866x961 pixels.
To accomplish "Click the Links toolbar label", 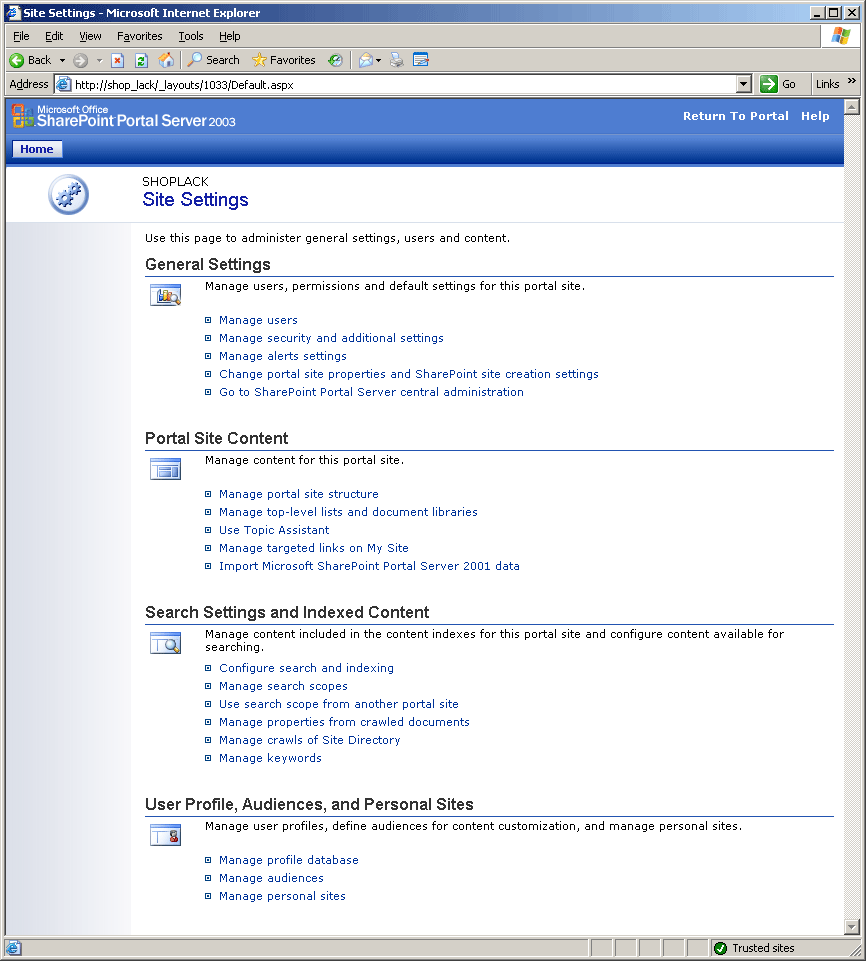I will pos(827,84).
